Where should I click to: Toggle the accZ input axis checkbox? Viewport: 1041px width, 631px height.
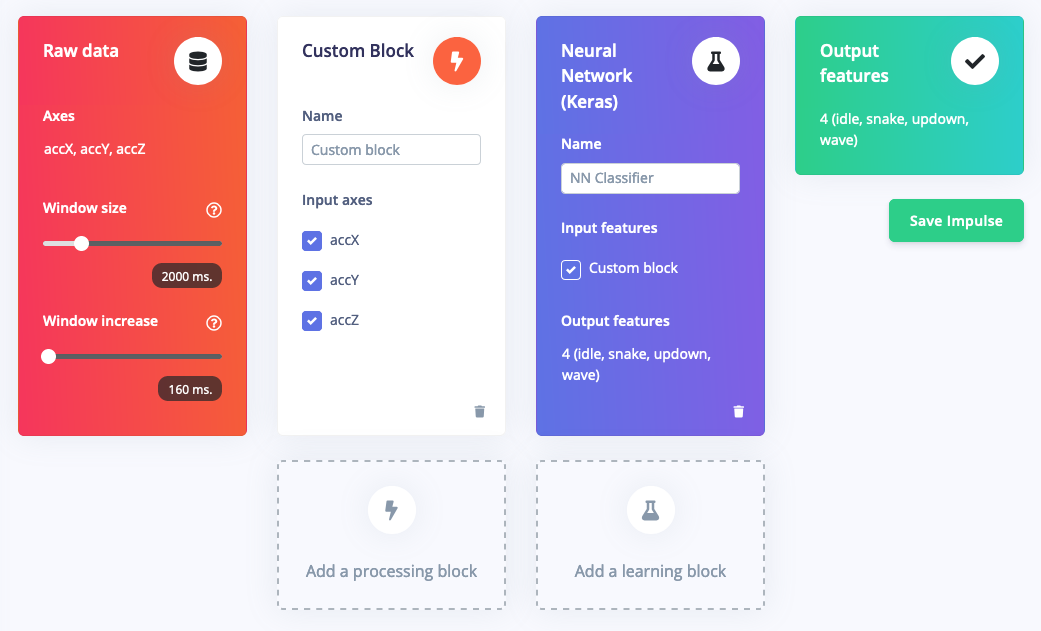click(x=312, y=321)
